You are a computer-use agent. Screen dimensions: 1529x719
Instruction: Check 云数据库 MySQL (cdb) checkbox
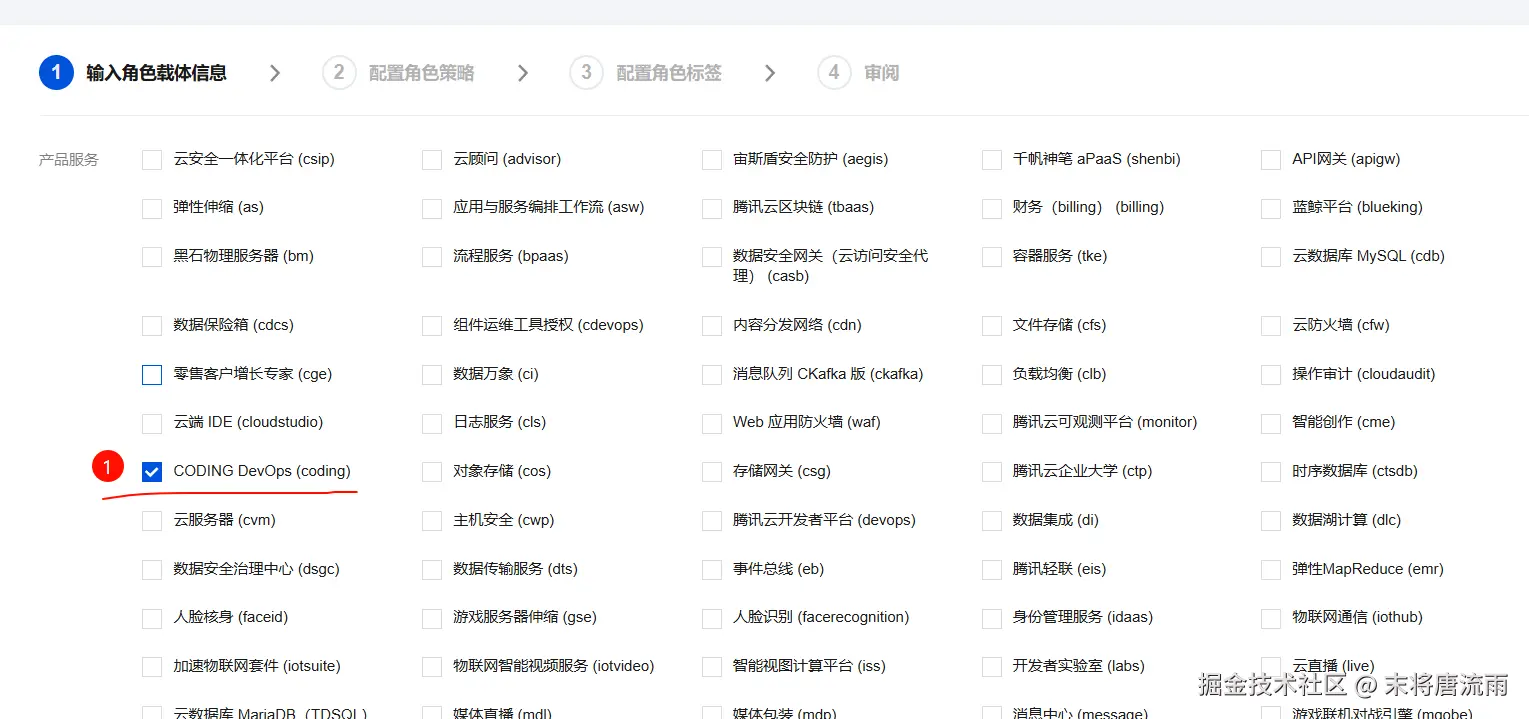[x=1271, y=257]
